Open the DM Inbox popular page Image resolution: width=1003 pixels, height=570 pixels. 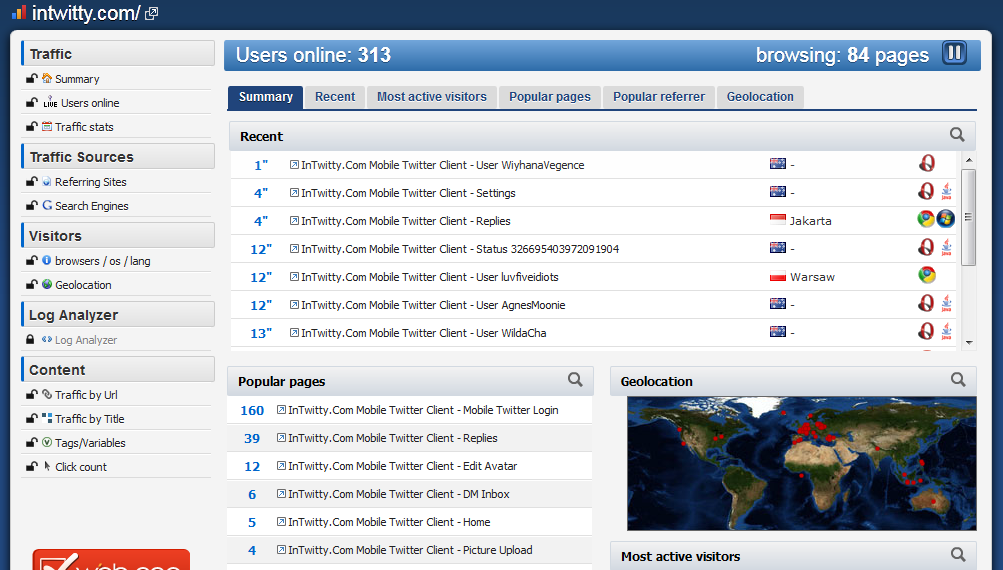(x=399, y=494)
